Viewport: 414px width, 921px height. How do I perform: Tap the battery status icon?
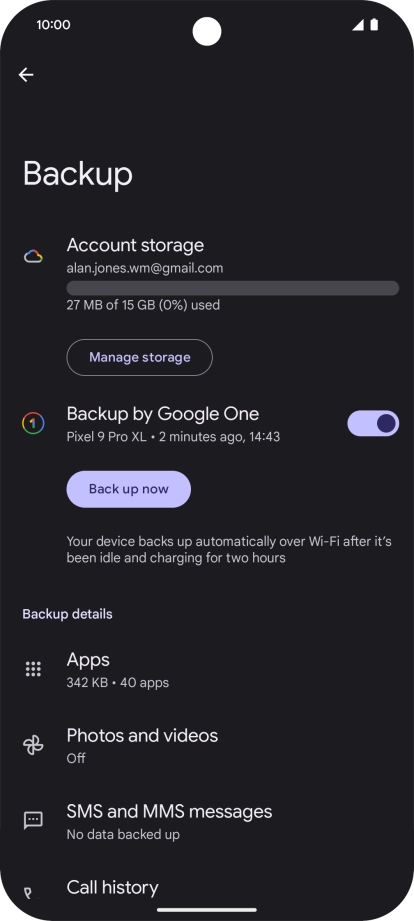tap(374, 25)
